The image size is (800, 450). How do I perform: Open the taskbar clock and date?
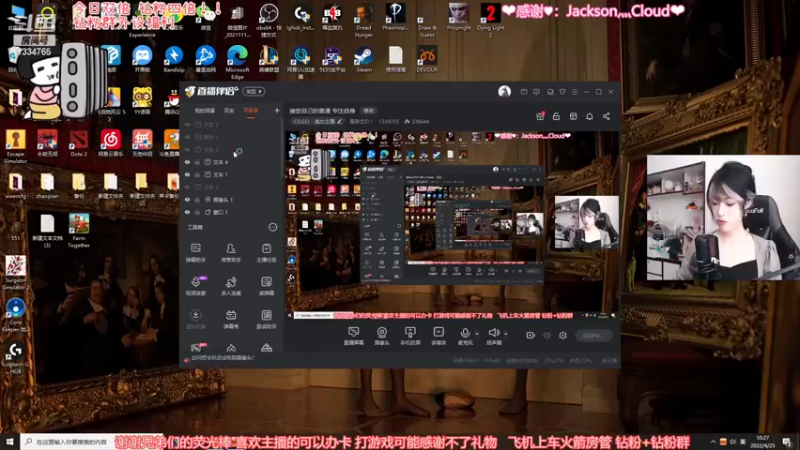(763, 442)
